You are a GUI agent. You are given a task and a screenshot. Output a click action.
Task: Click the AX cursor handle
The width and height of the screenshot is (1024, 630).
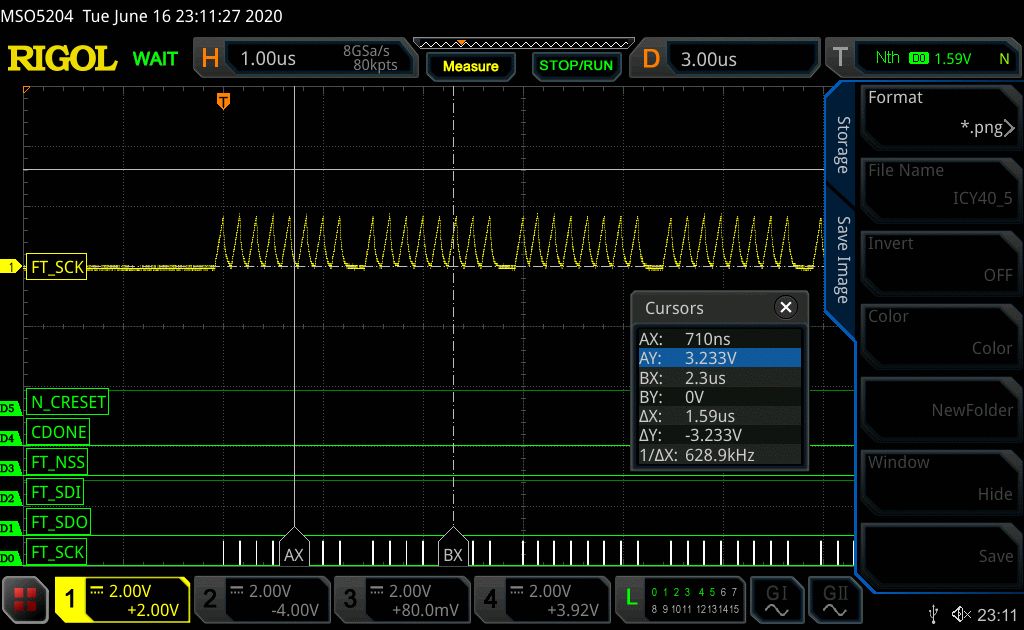pyautogui.click(x=294, y=550)
